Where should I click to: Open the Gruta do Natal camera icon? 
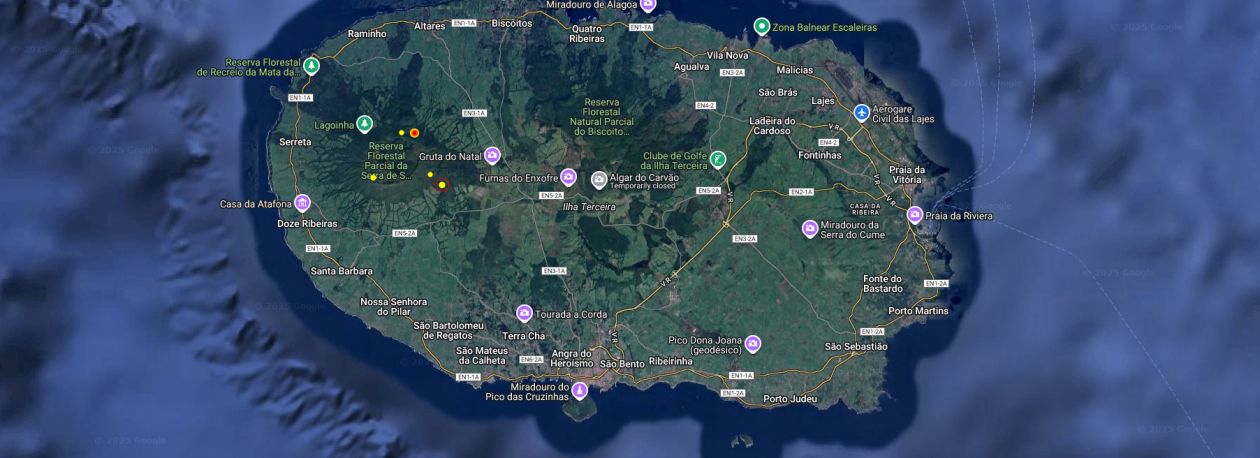492,155
